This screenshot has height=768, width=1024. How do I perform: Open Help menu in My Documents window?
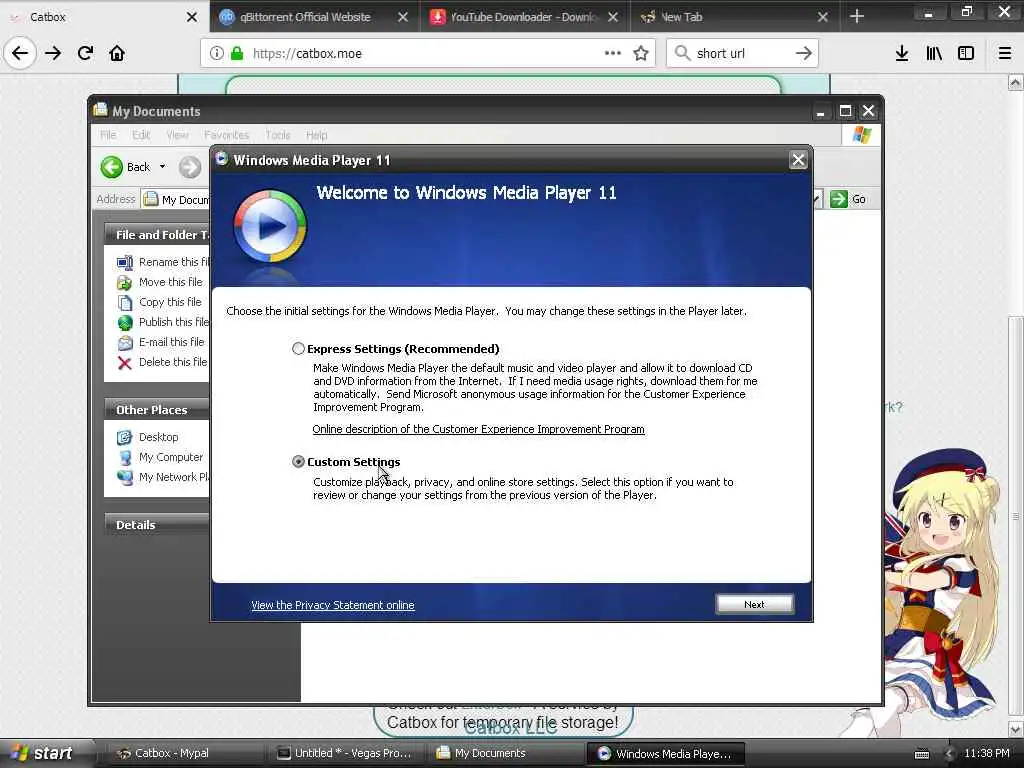[316, 135]
